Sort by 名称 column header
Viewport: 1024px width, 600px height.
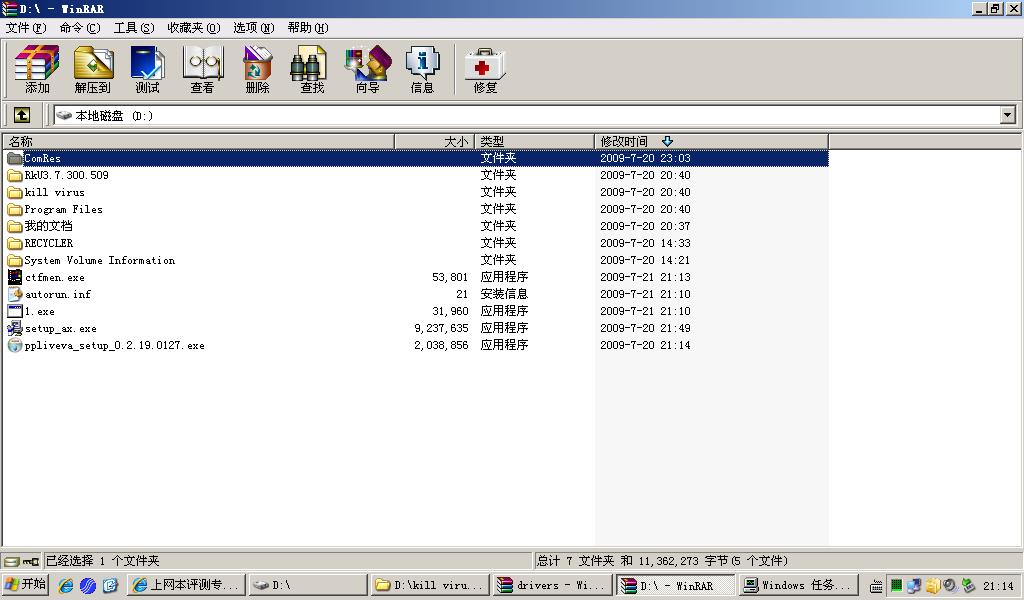tap(199, 141)
